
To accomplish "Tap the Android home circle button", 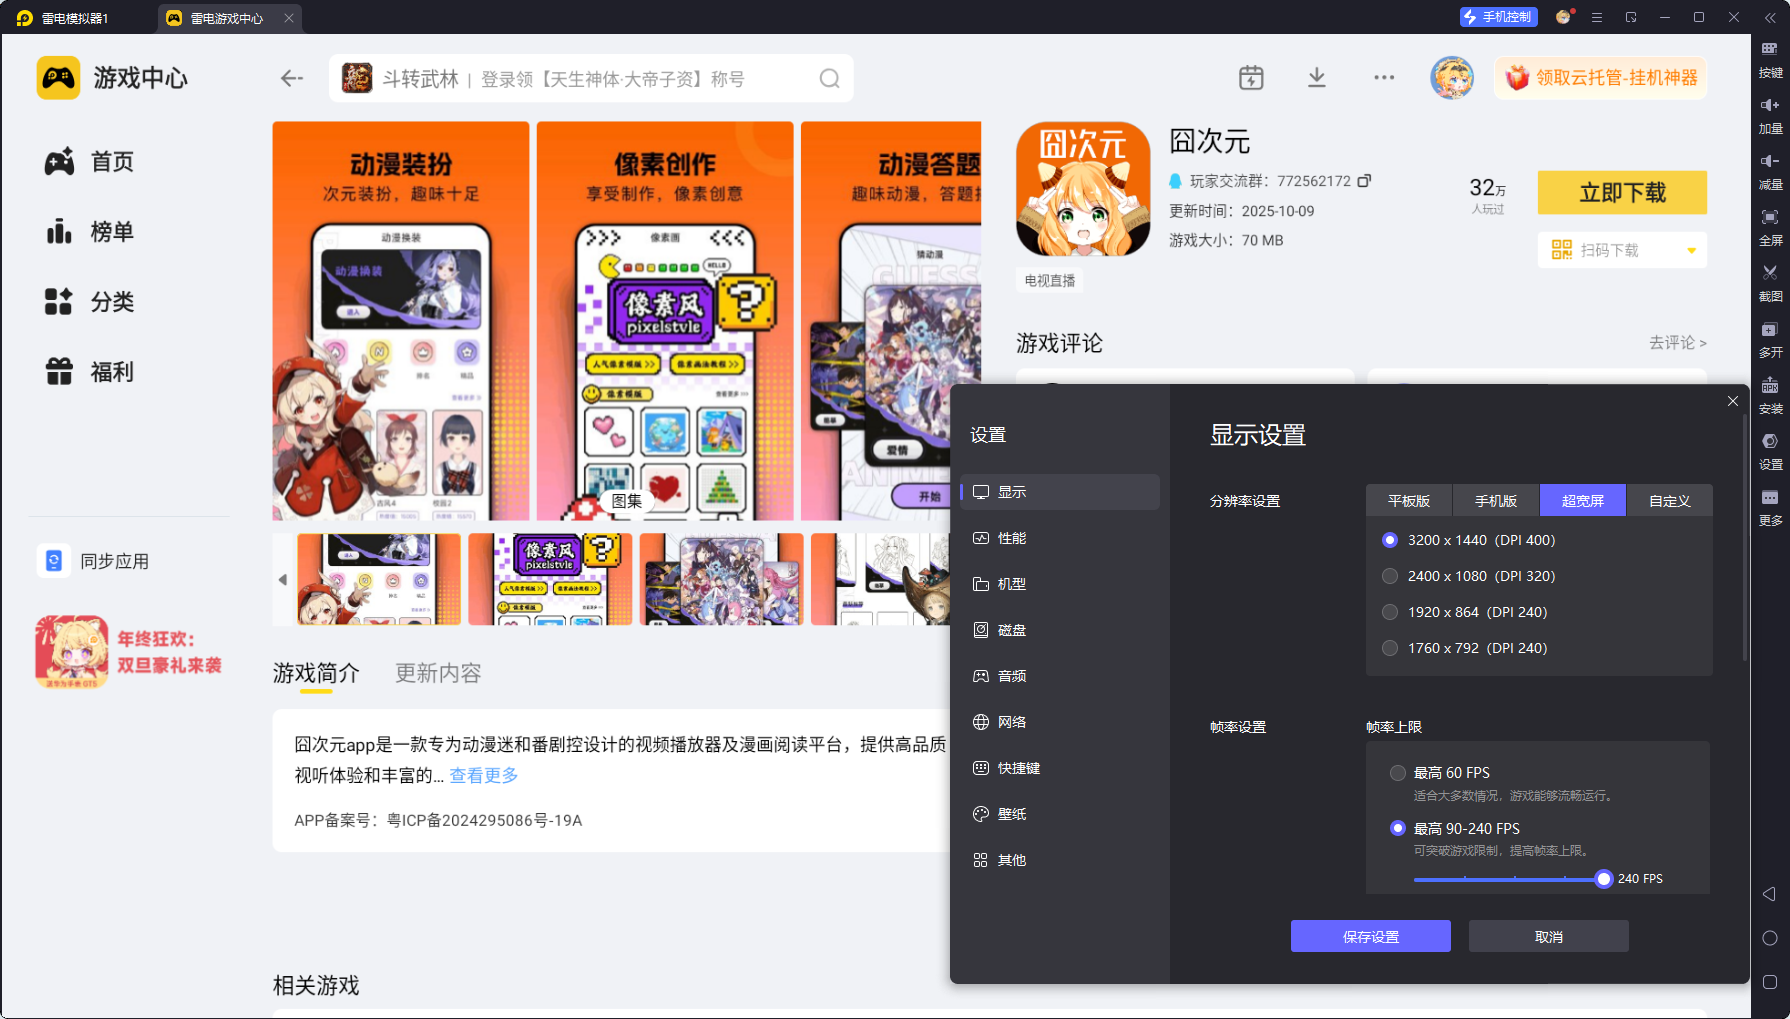I will pyautogui.click(x=1769, y=938).
